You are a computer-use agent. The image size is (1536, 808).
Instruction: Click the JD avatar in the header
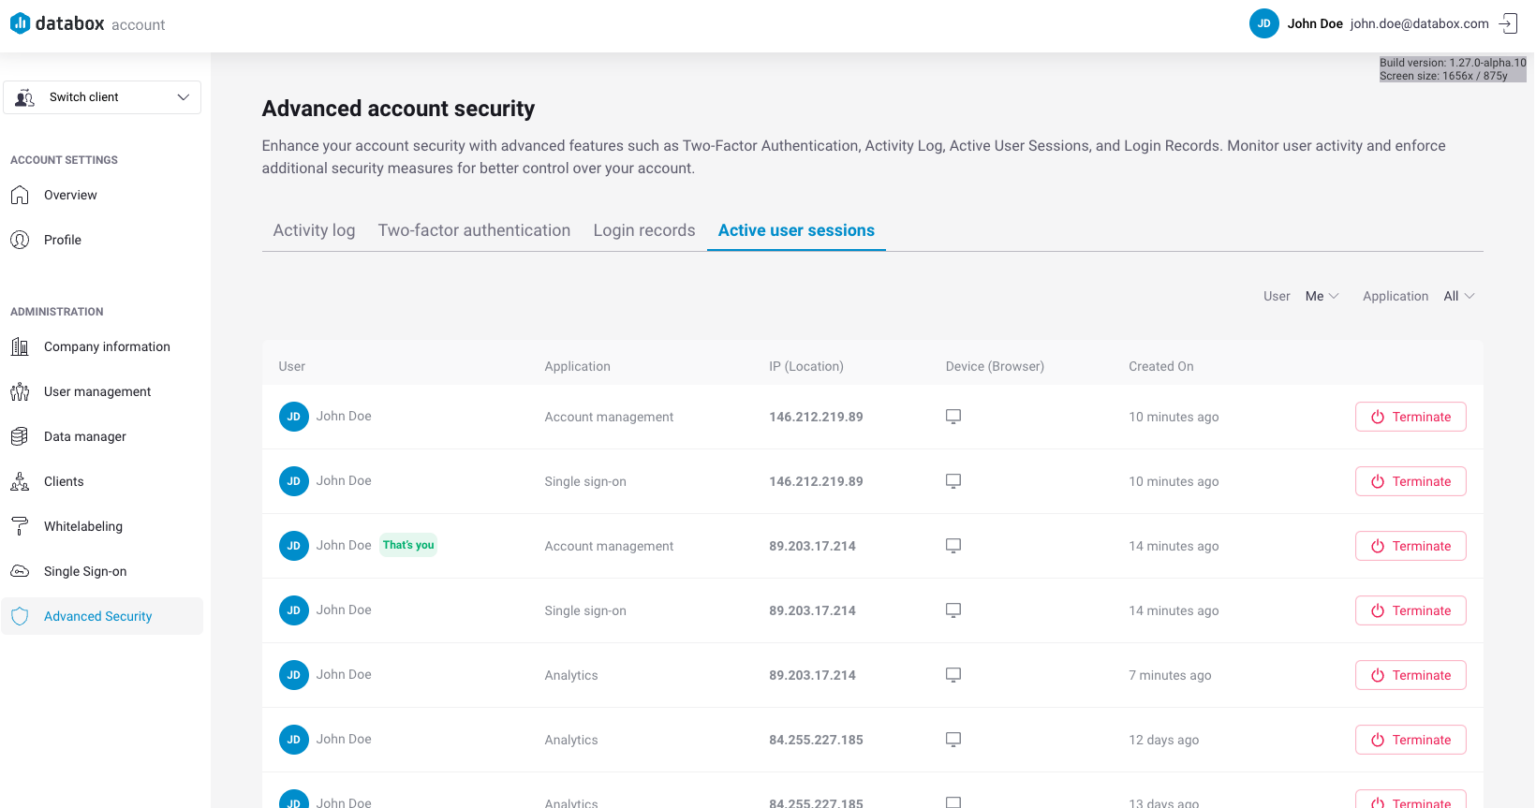coord(1264,24)
